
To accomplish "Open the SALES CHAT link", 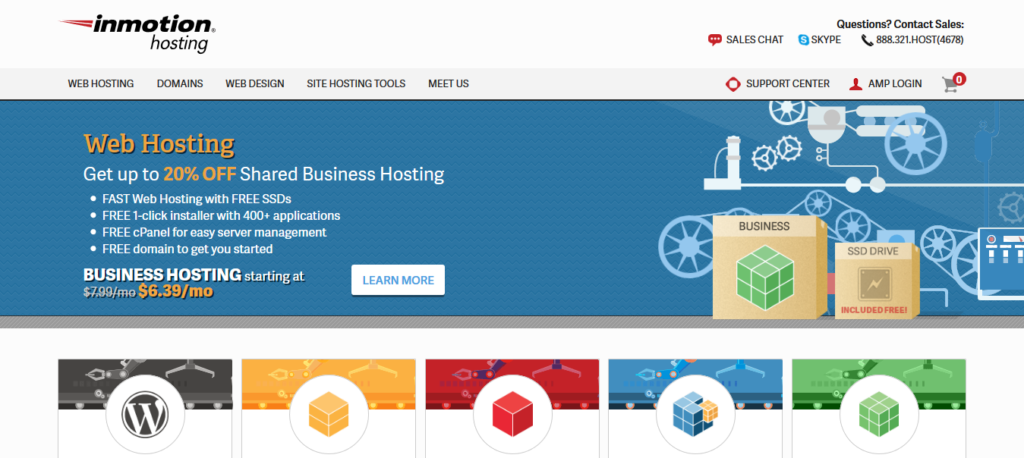I will click(x=754, y=40).
